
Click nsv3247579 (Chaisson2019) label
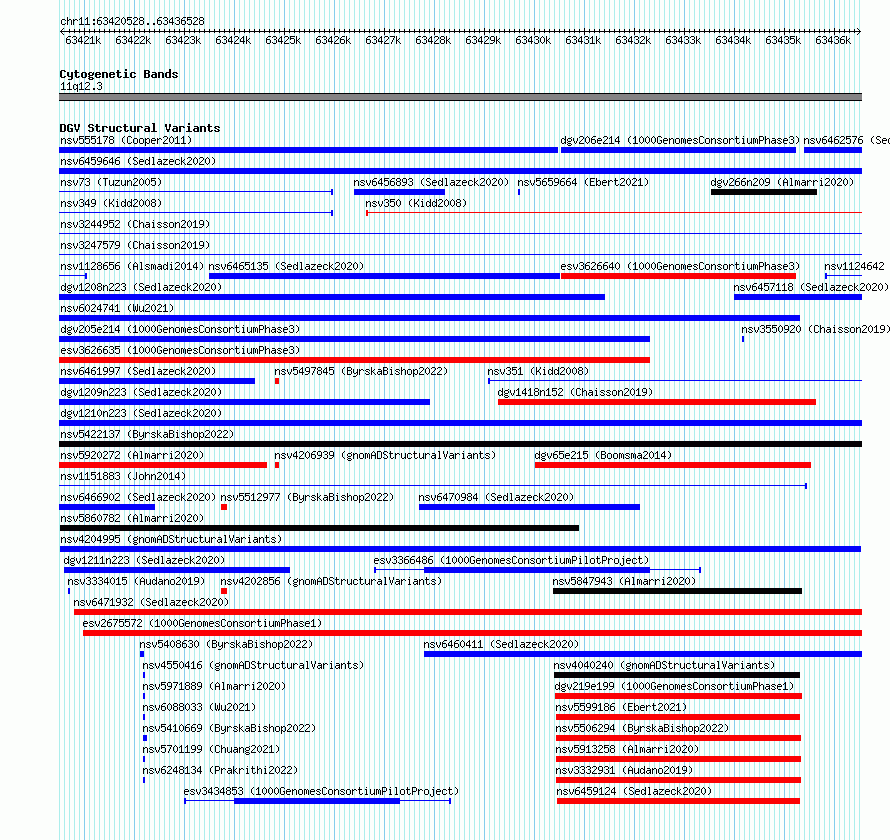(135, 245)
